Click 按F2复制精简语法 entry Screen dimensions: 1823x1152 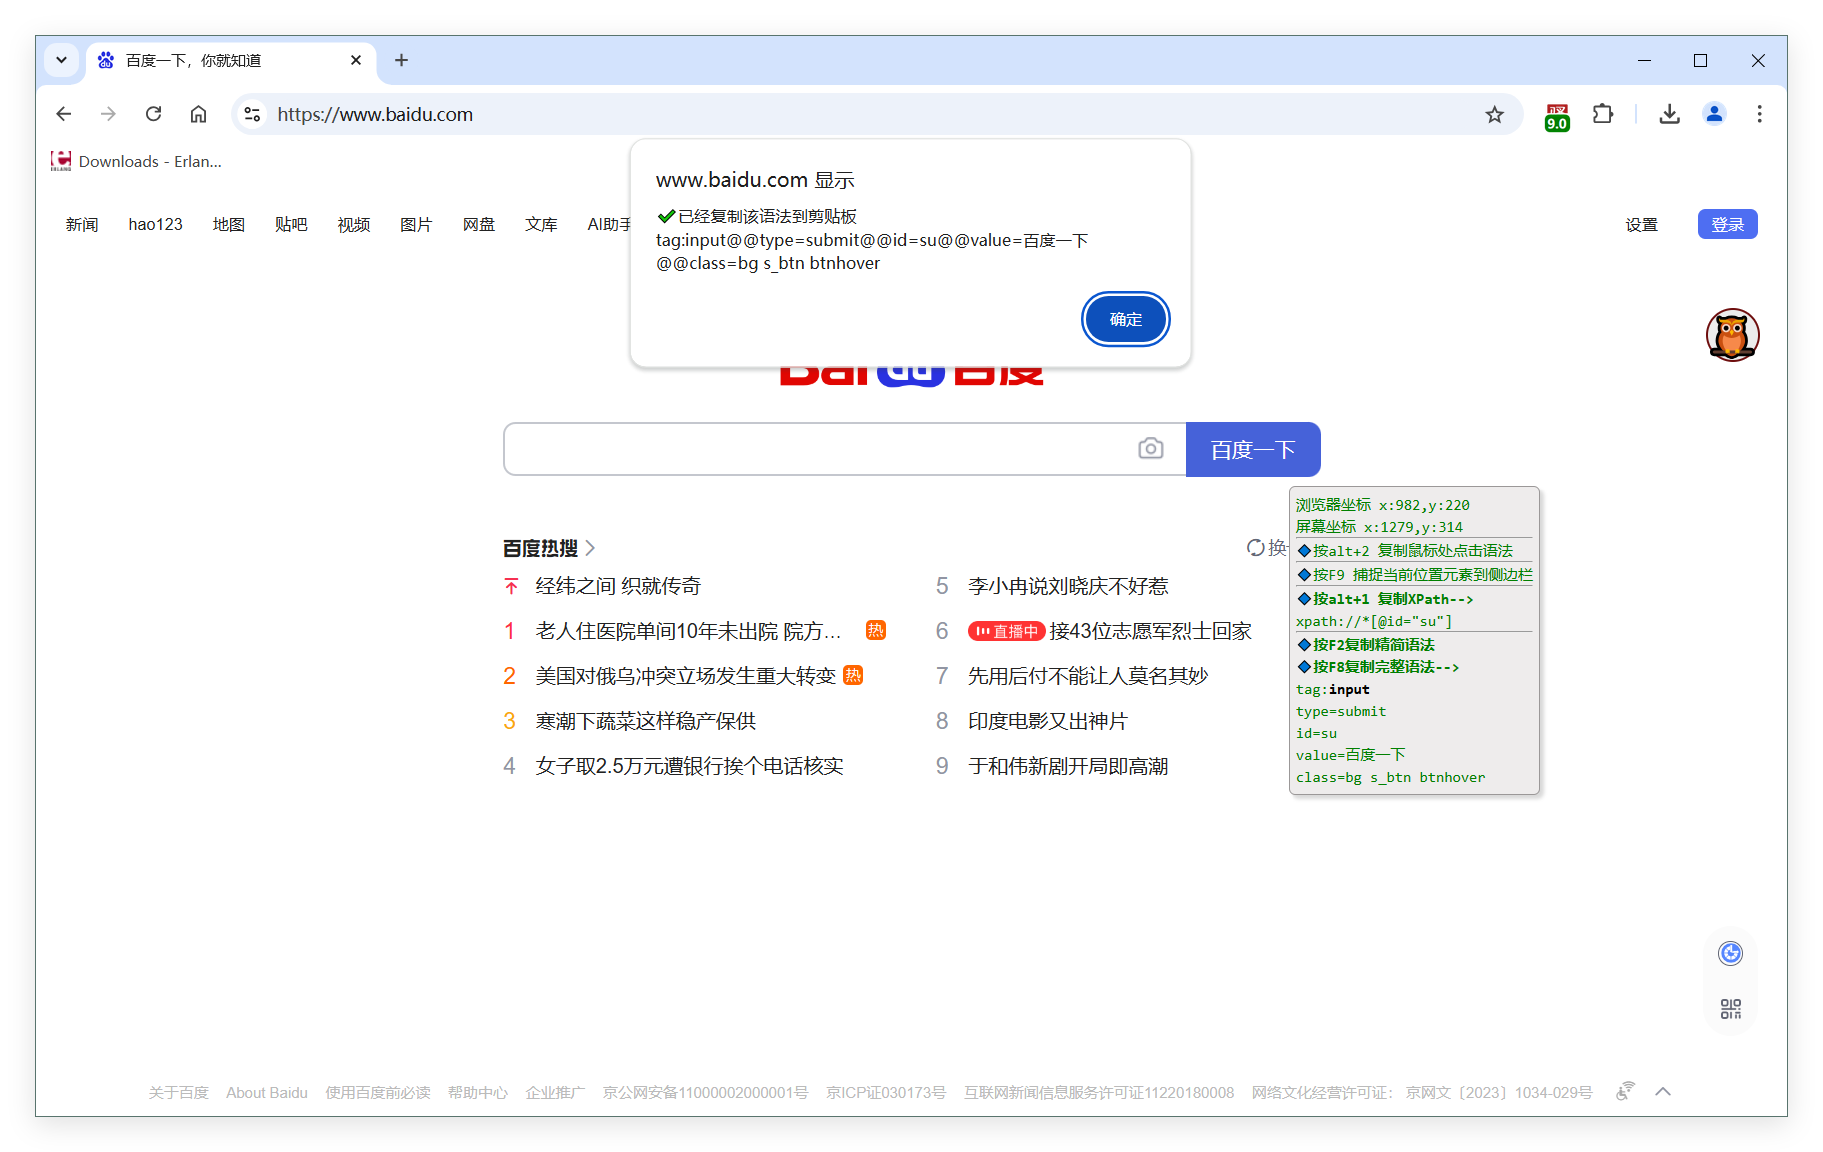(x=1366, y=644)
